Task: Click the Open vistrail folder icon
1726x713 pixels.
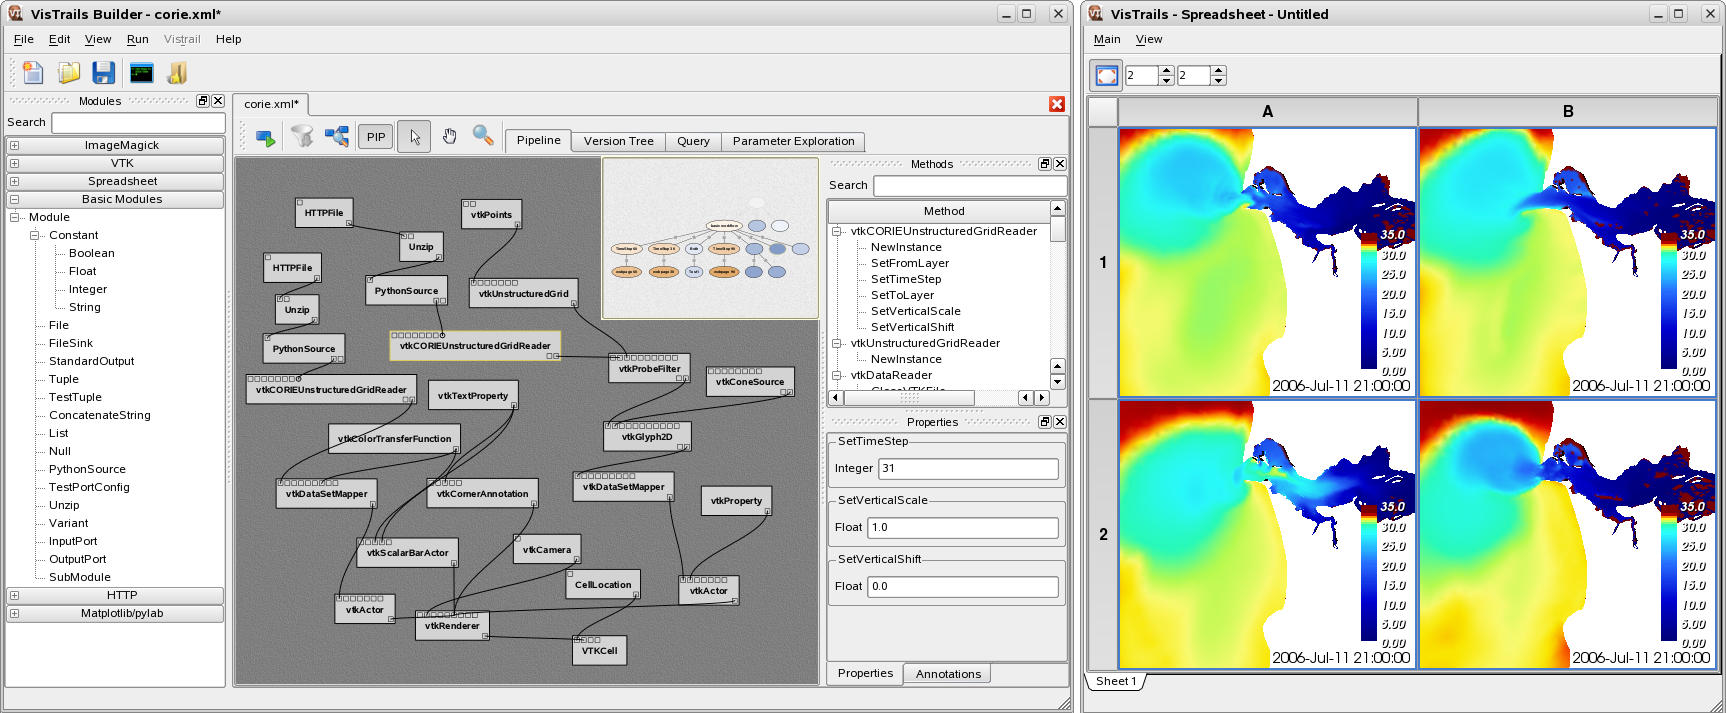Action: tap(68, 73)
